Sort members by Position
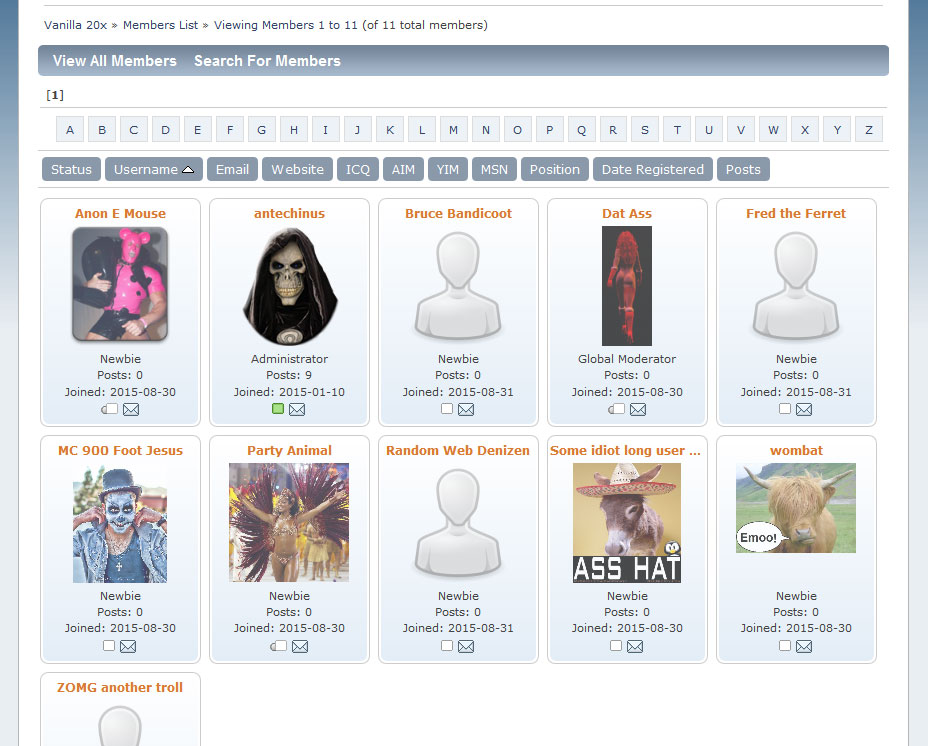 [x=555, y=169]
